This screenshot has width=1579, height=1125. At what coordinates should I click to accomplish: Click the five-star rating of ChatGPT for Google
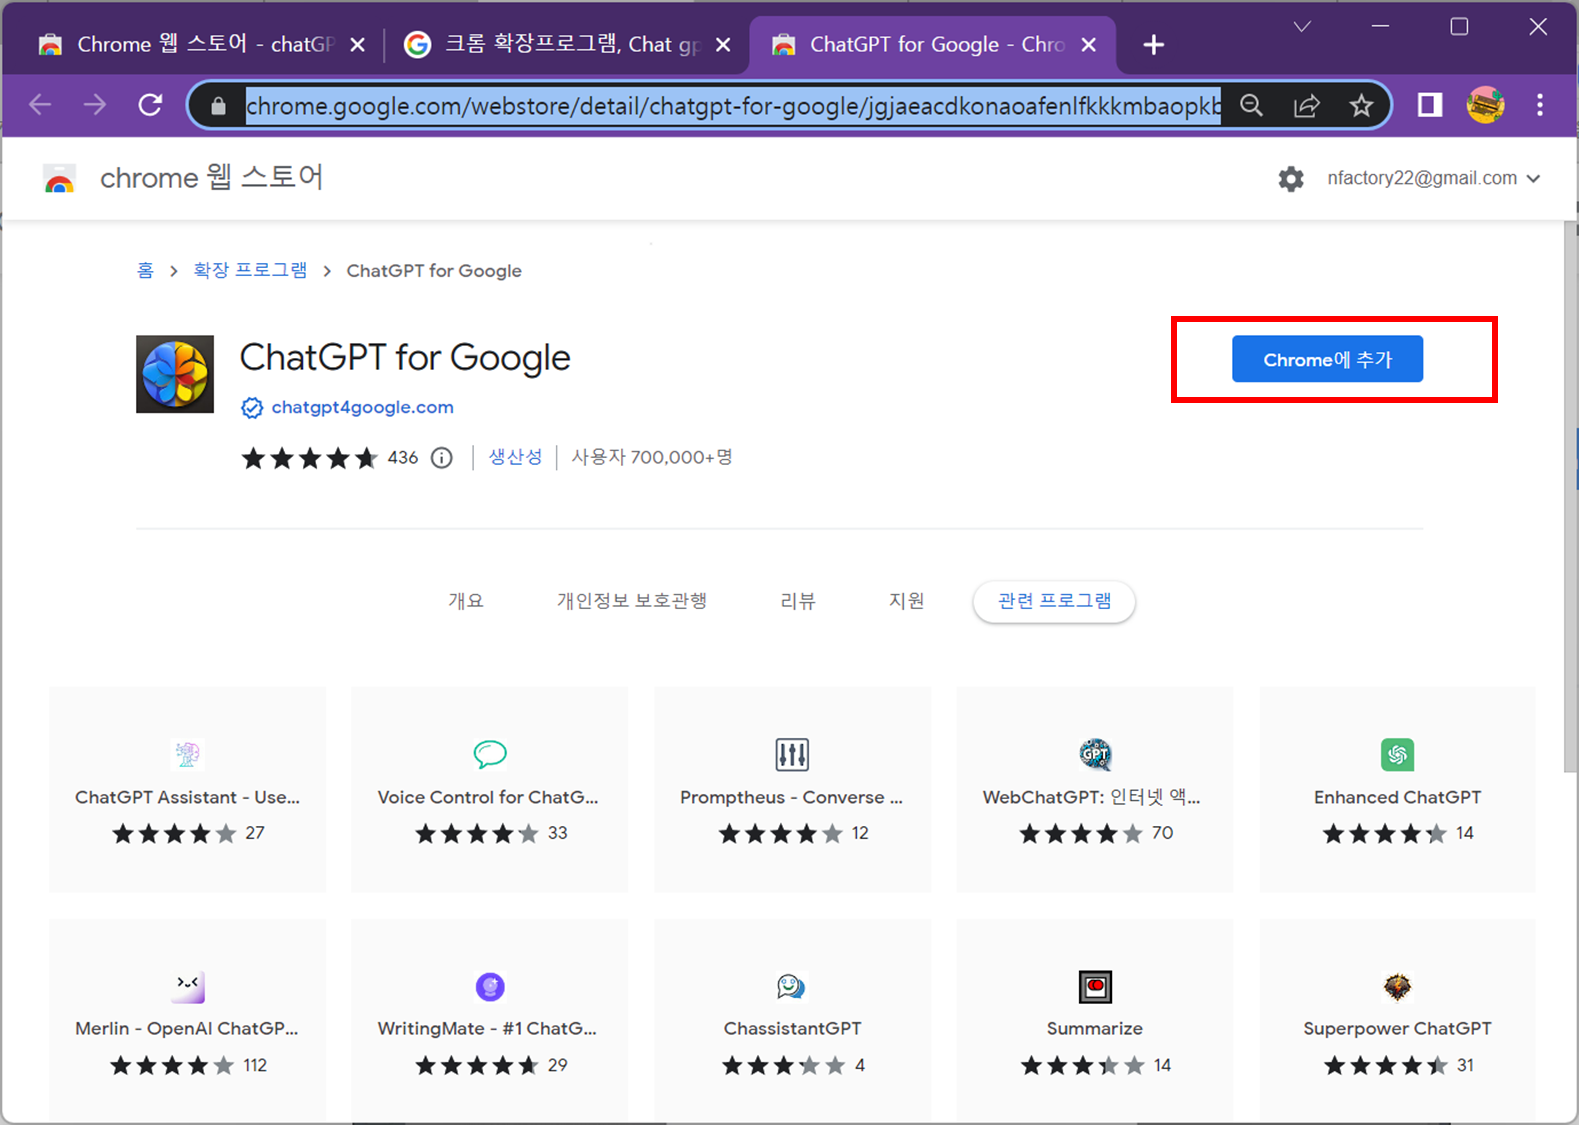pos(309,458)
